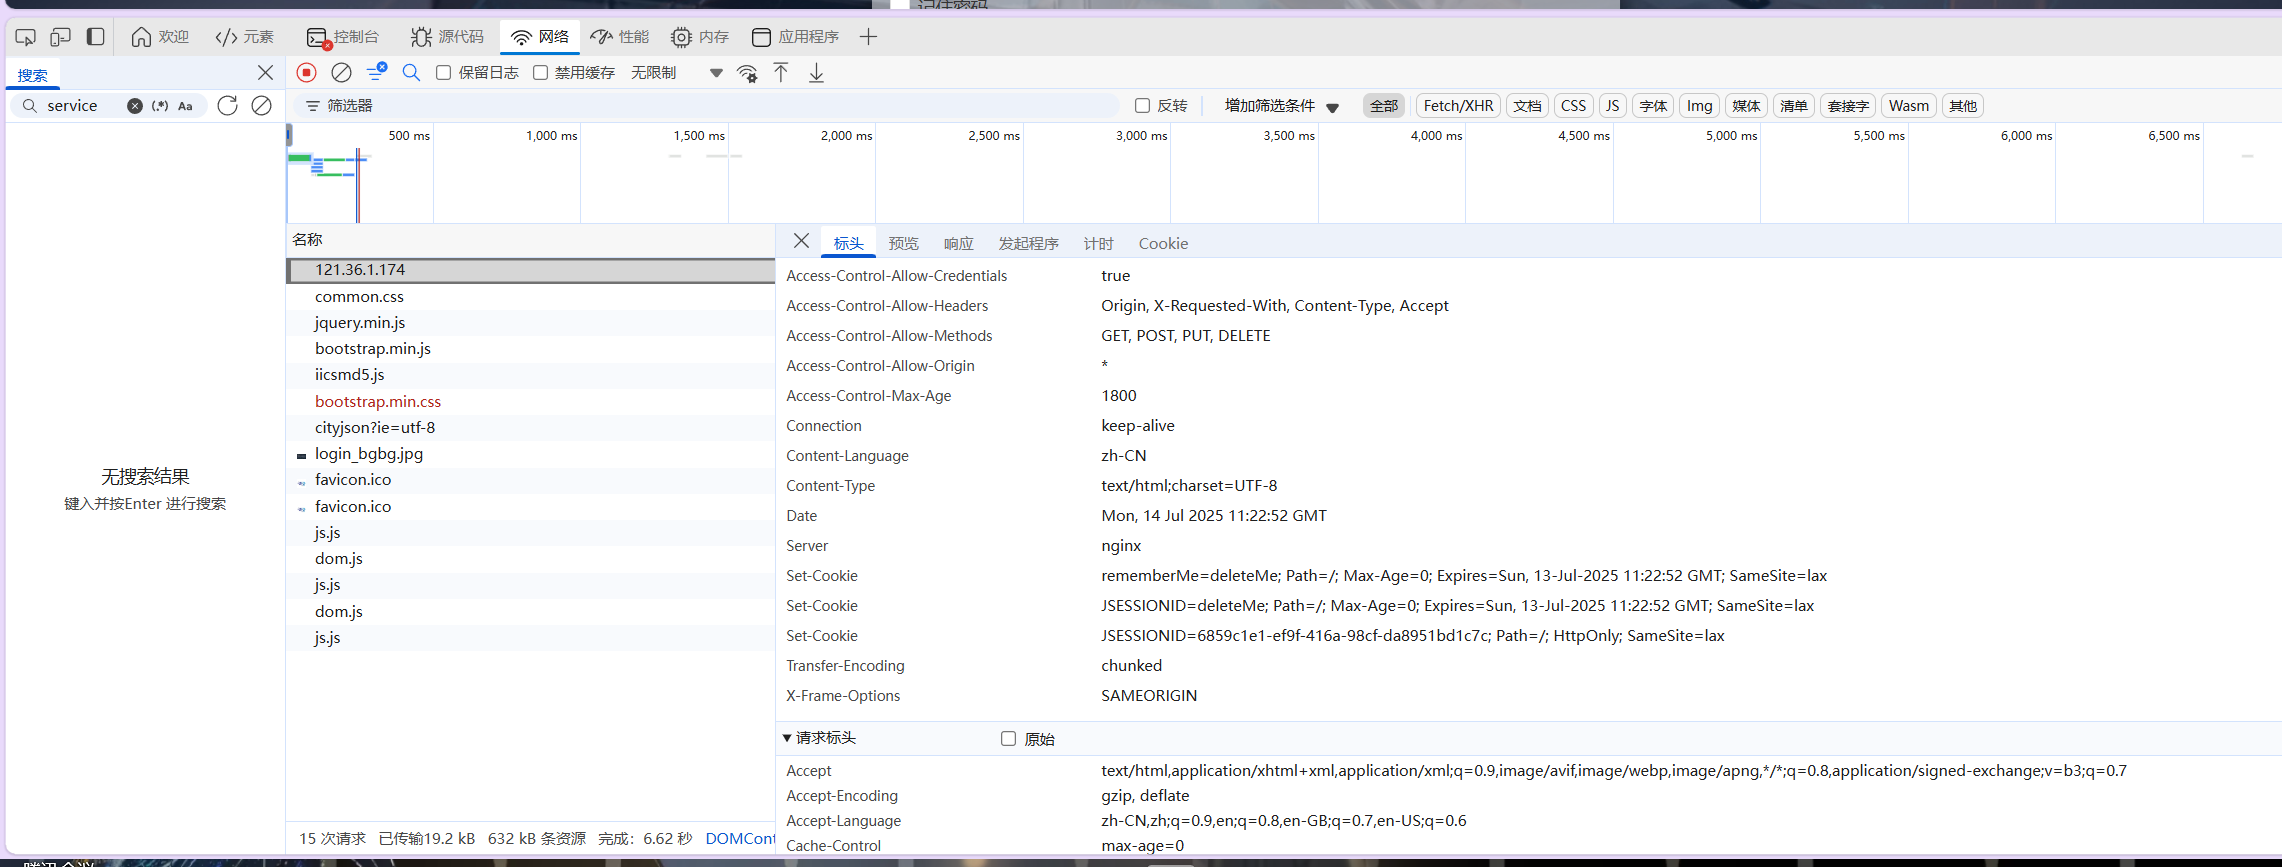Open network conditions wifi-gear icon
The width and height of the screenshot is (2282, 867).
[747, 73]
